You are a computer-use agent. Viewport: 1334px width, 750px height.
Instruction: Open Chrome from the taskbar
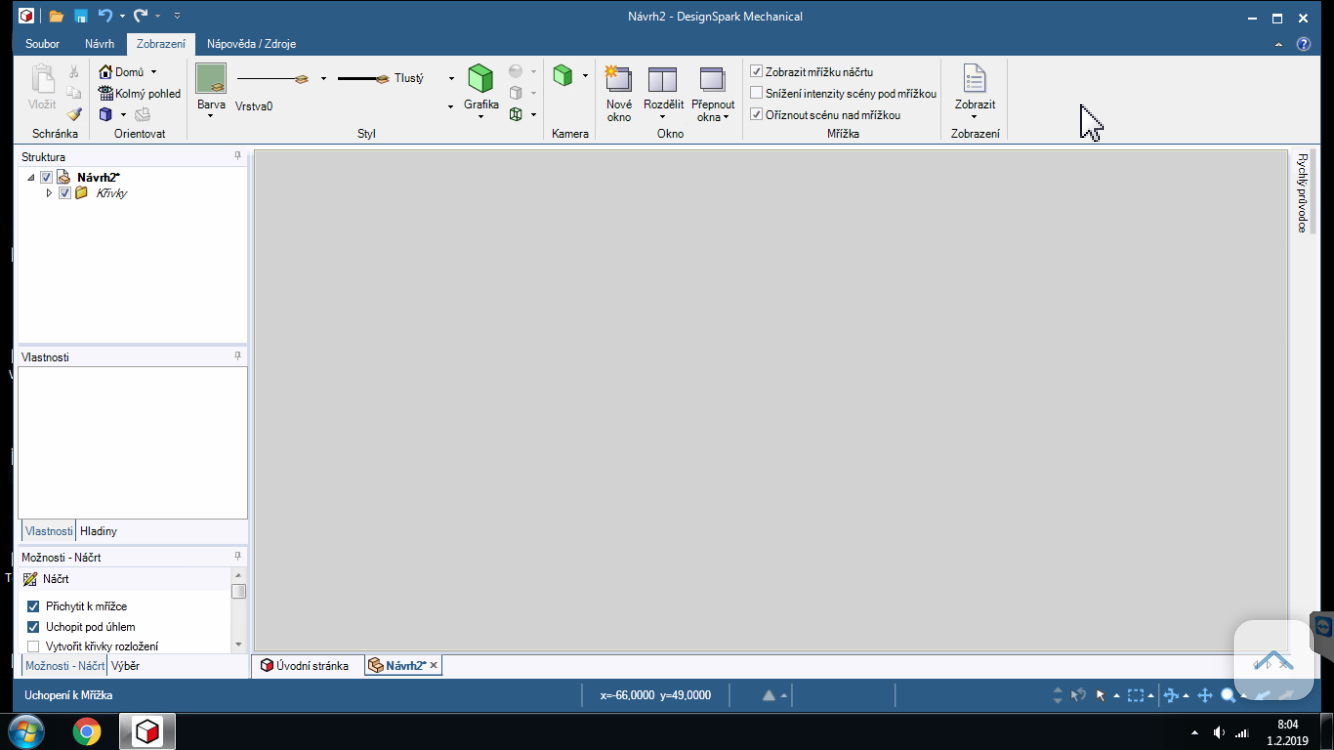tap(87, 732)
